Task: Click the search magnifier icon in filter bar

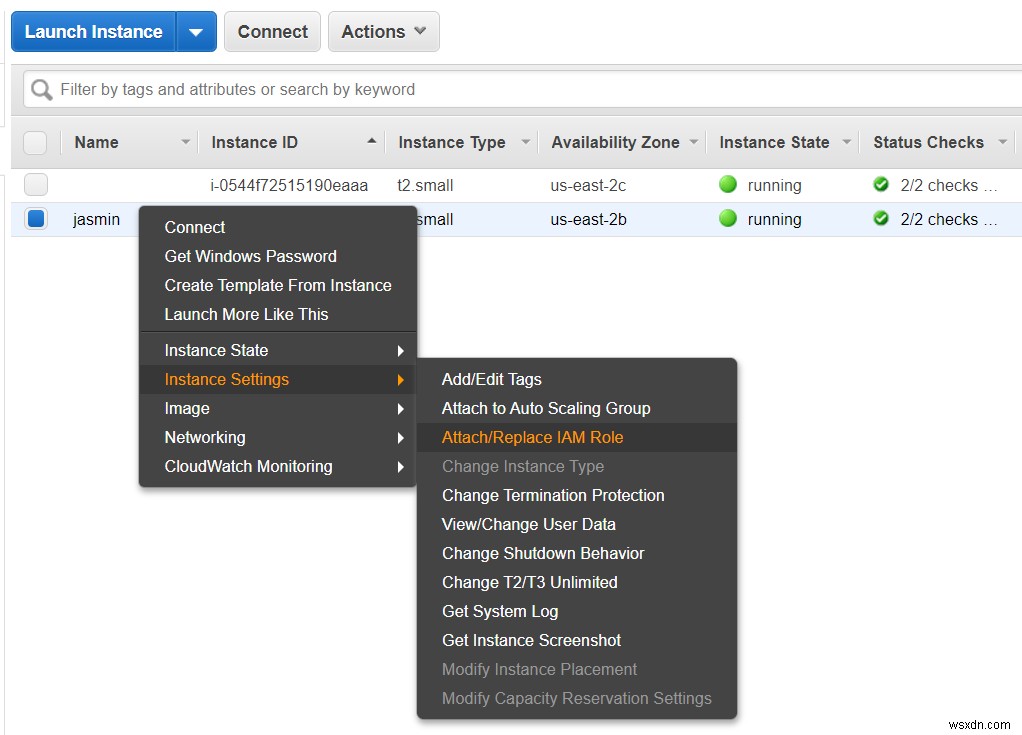Action: [x=40, y=89]
